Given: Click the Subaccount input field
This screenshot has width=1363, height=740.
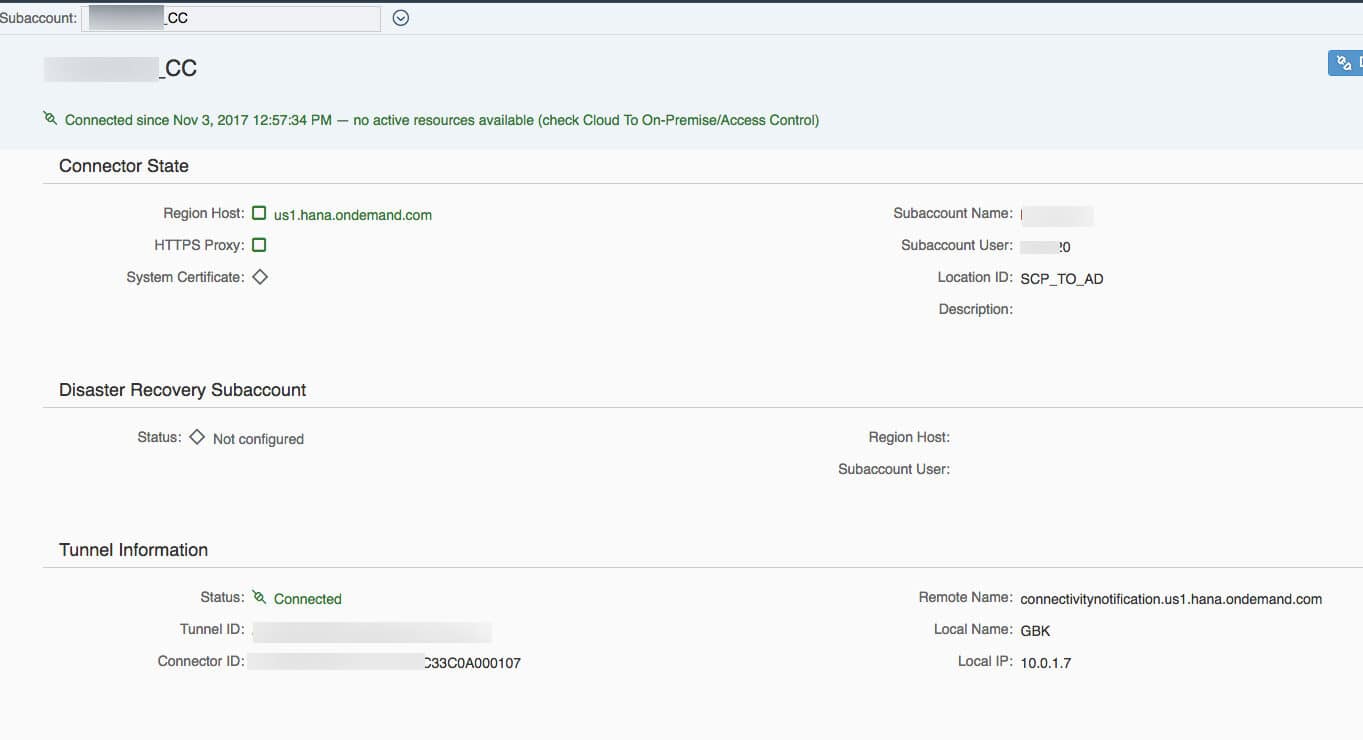Looking at the screenshot, I should coord(230,19).
